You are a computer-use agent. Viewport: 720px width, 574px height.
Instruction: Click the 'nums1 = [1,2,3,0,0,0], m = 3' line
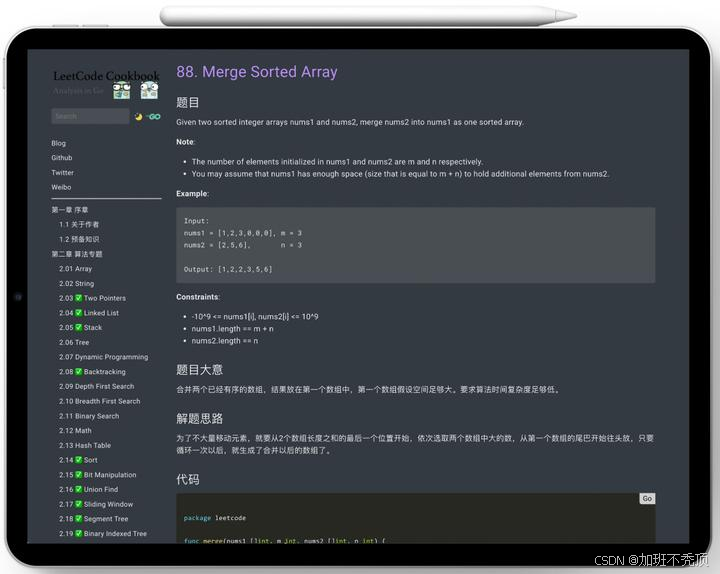pos(243,233)
